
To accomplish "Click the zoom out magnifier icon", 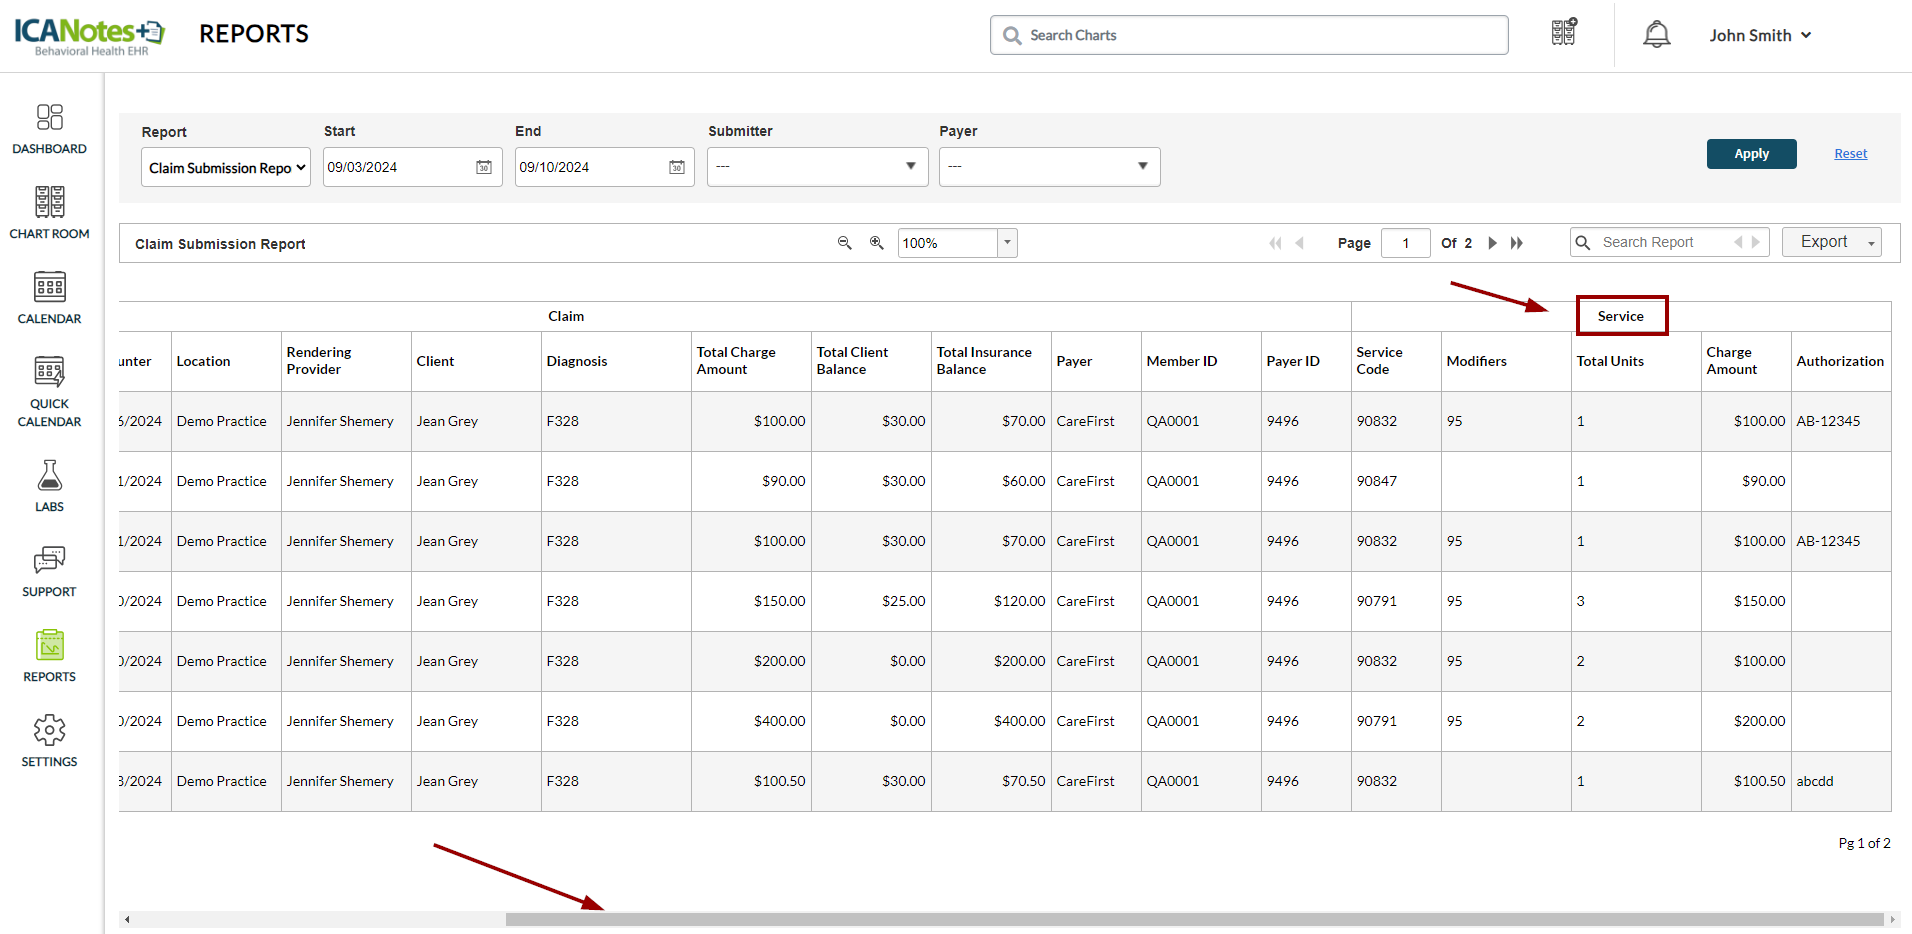I will coord(845,243).
